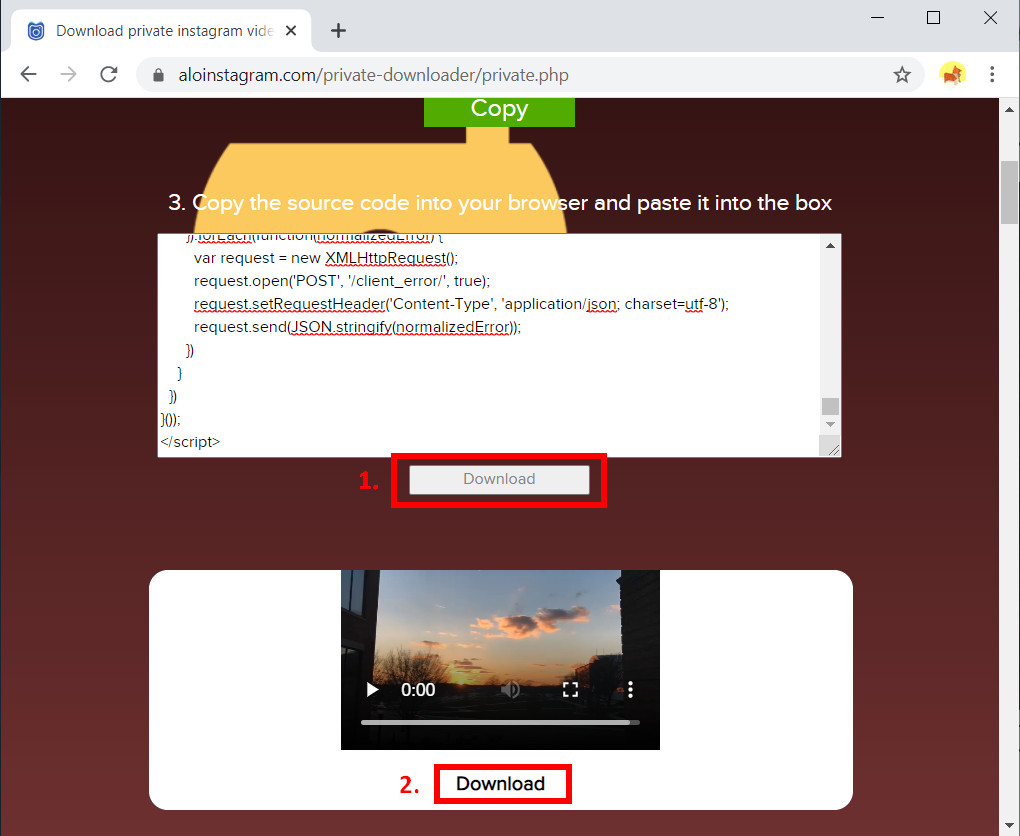The width and height of the screenshot is (1020, 836).
Task: Open the Chrome profile avatar
Action: tap(952, 75)
